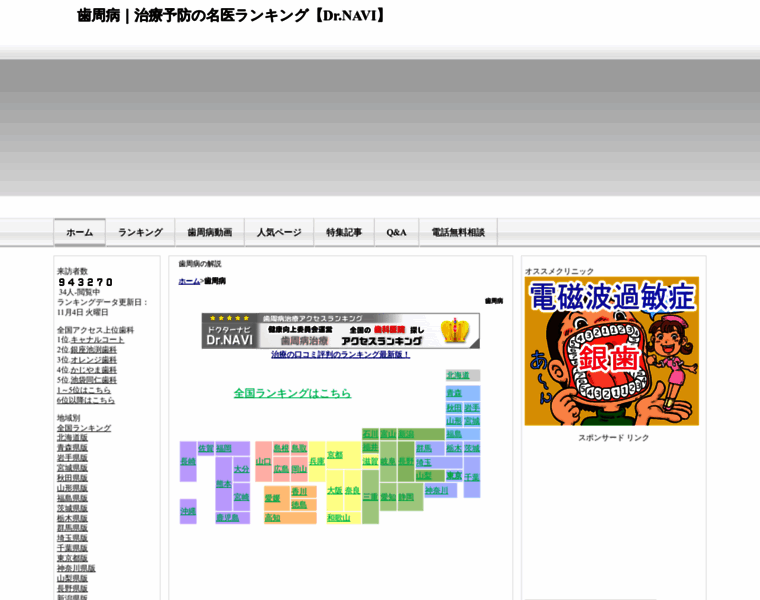This screenshot has width=760, height=600.
Task: Go to the Q&A tab
Action: 396,232
